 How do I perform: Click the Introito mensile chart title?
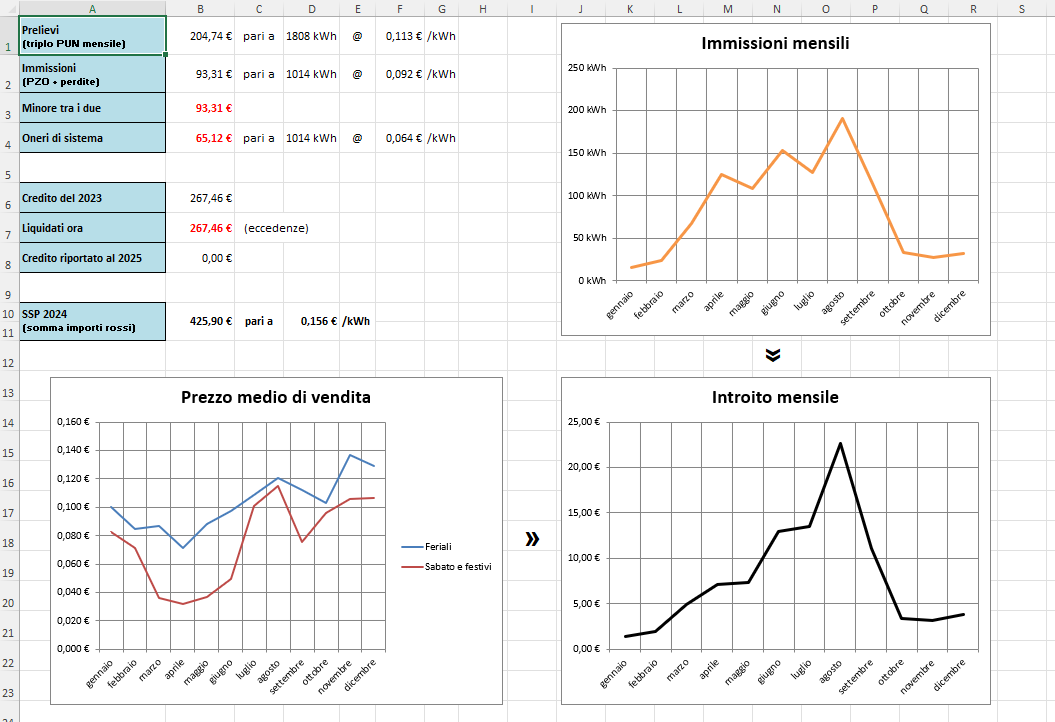775,397
